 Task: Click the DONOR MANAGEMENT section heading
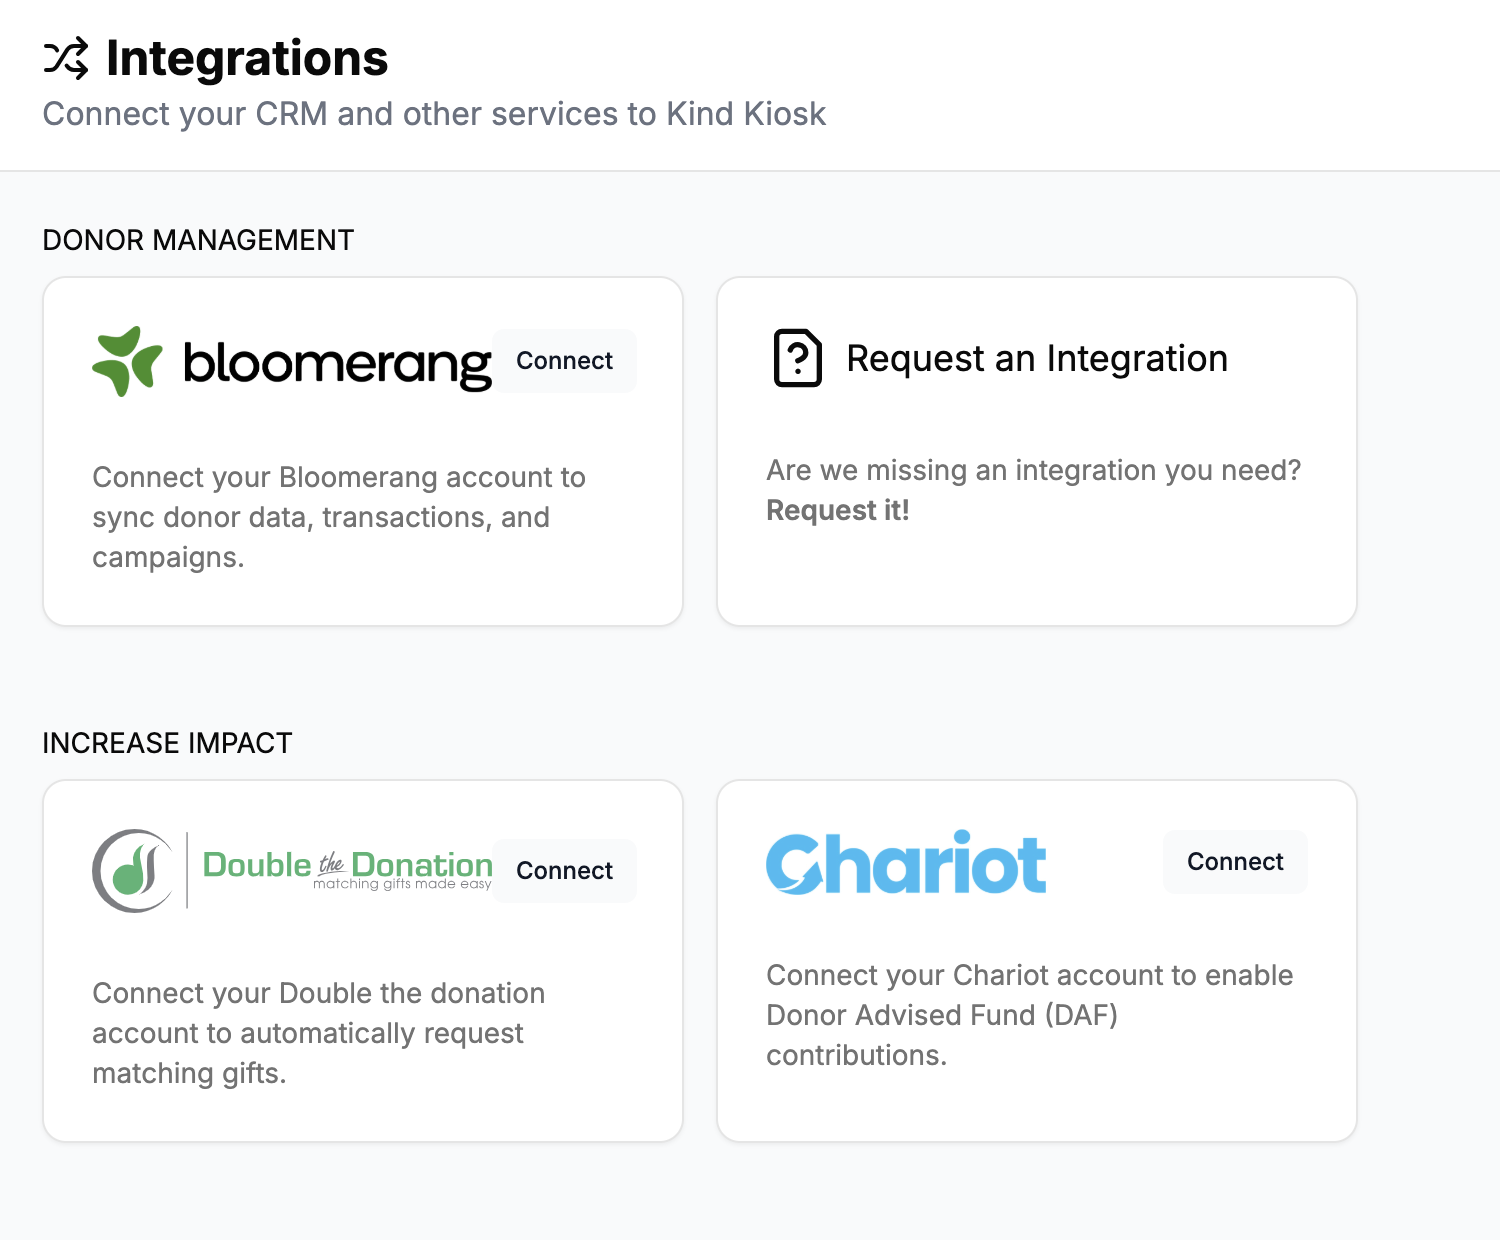click(x=197, y=240)
